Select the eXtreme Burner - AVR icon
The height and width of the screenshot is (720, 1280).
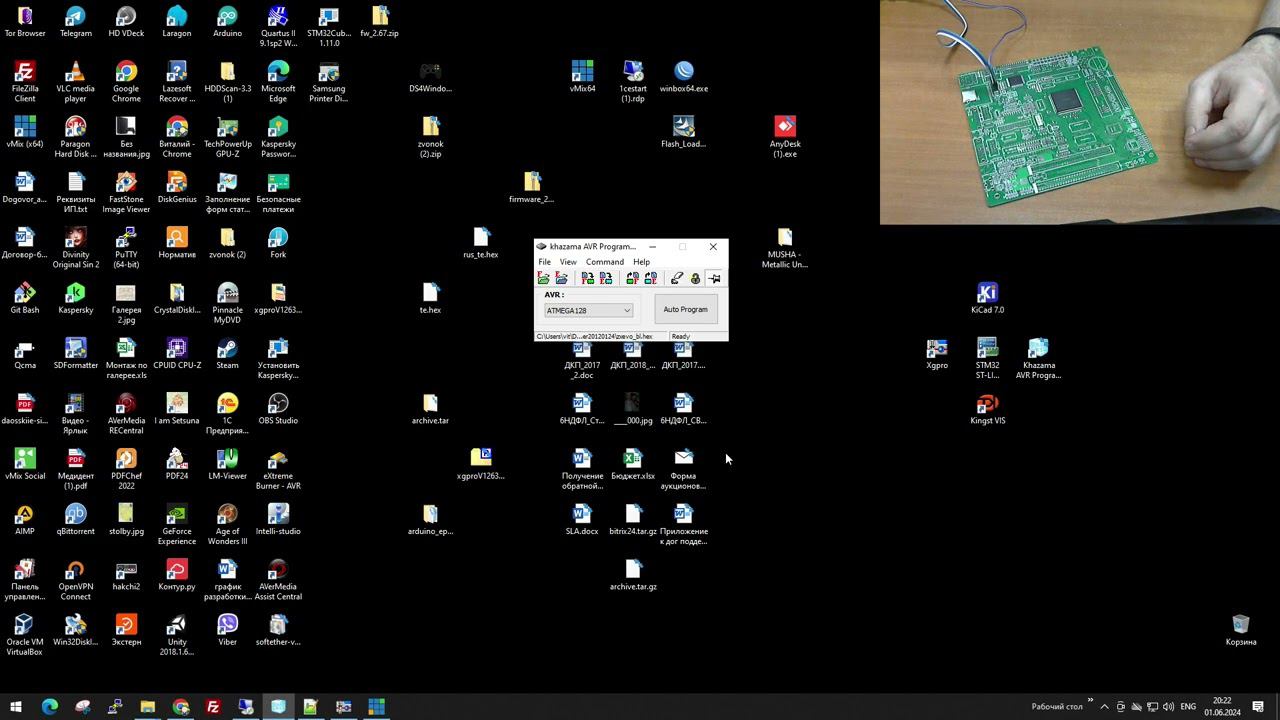278,469
